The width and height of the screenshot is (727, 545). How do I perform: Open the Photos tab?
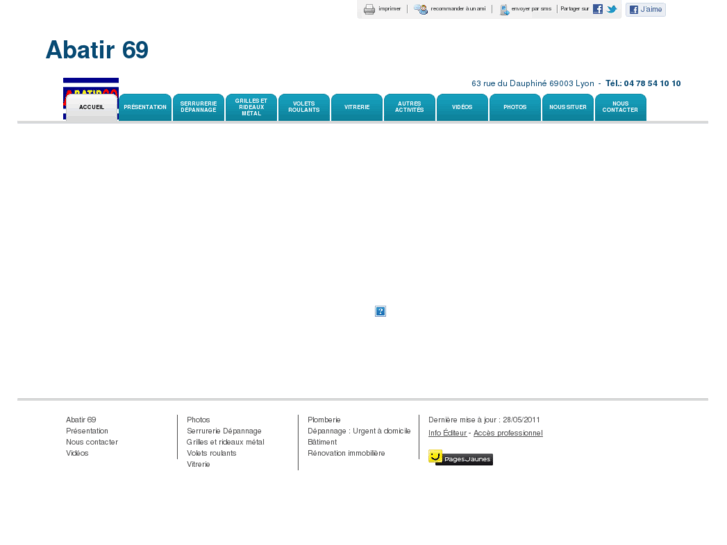(515, 107)
